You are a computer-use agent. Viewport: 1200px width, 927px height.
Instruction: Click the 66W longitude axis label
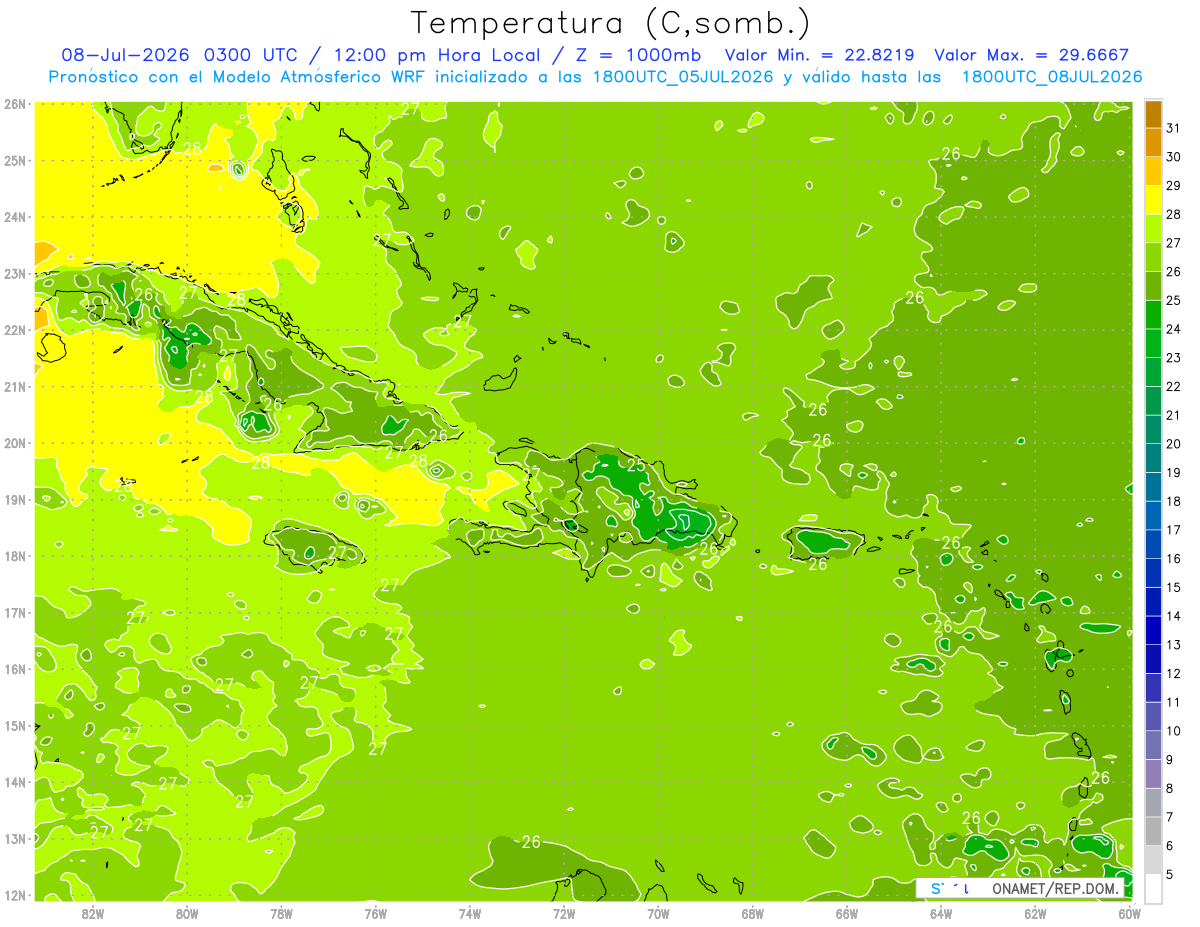[x=847, y=913]
